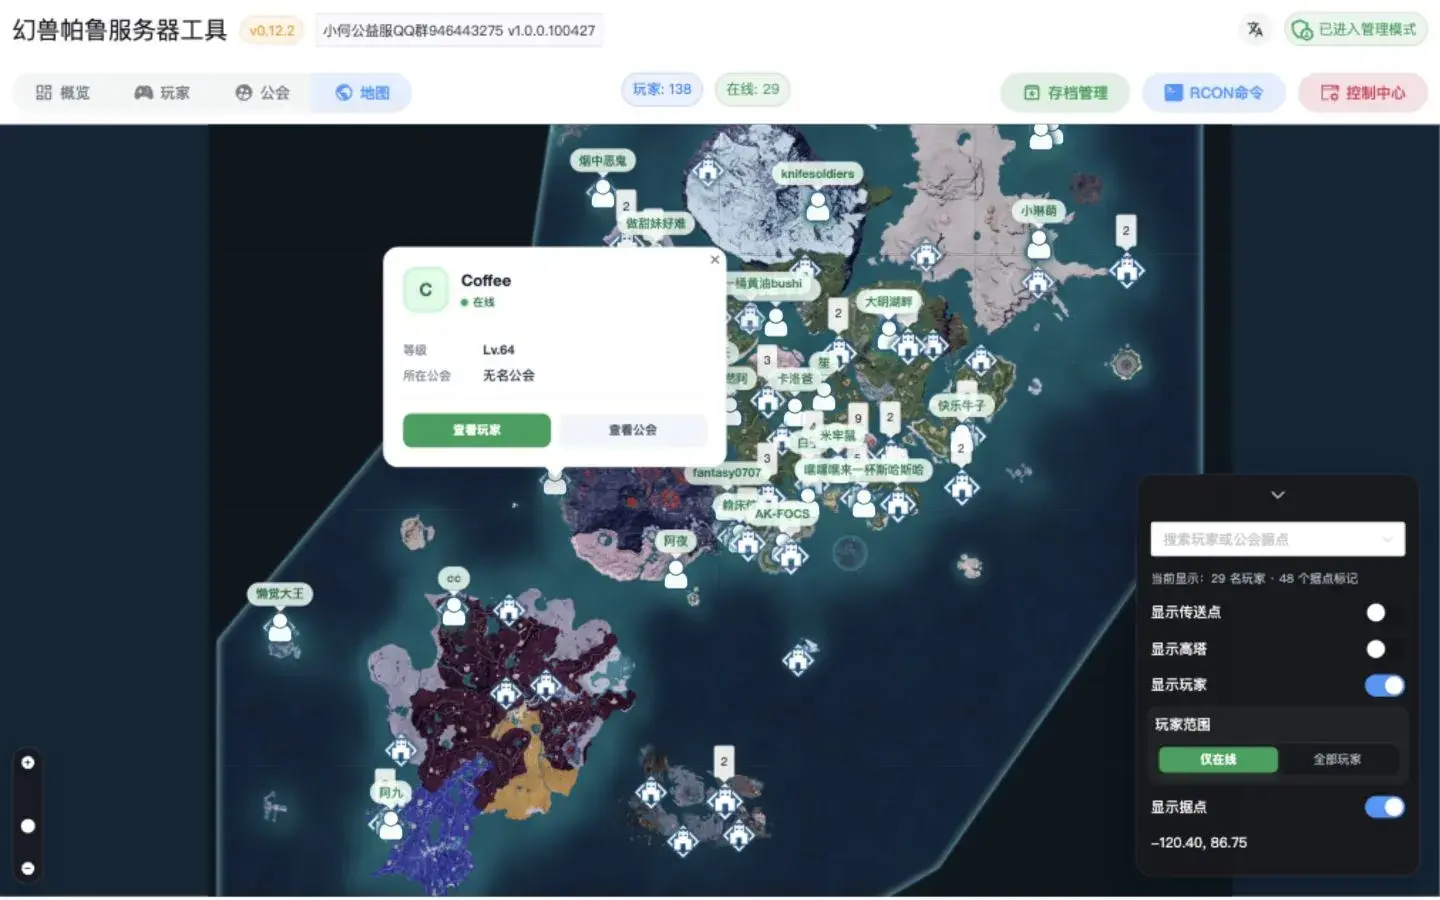Click the fantasy0707 player label
The image size is (1440, 900).
727,472
